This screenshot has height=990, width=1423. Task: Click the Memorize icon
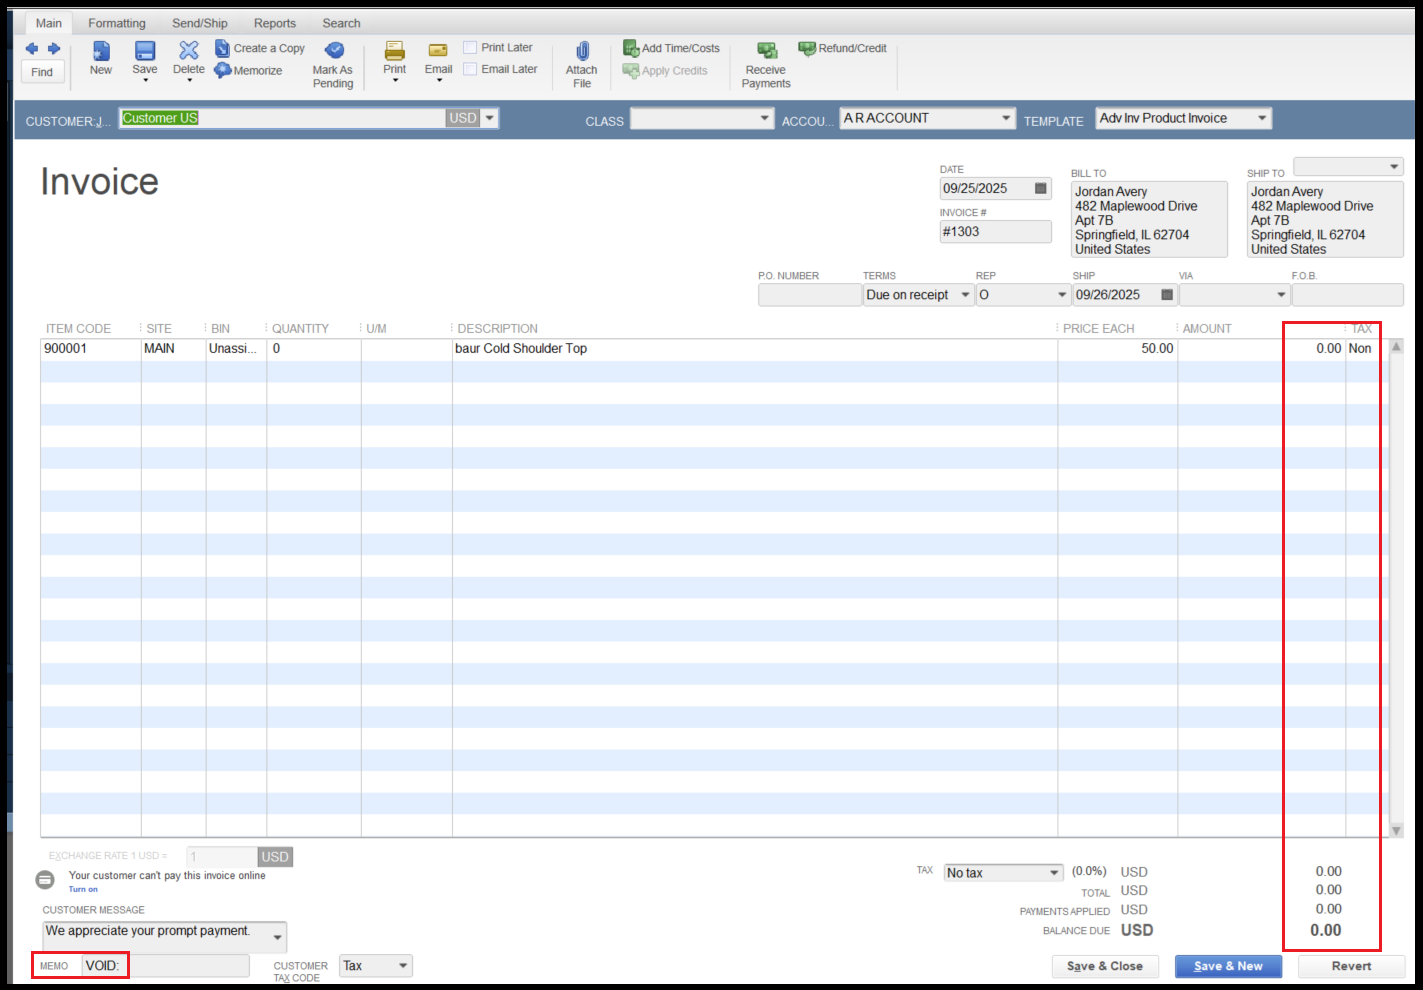tap(223, 71)
